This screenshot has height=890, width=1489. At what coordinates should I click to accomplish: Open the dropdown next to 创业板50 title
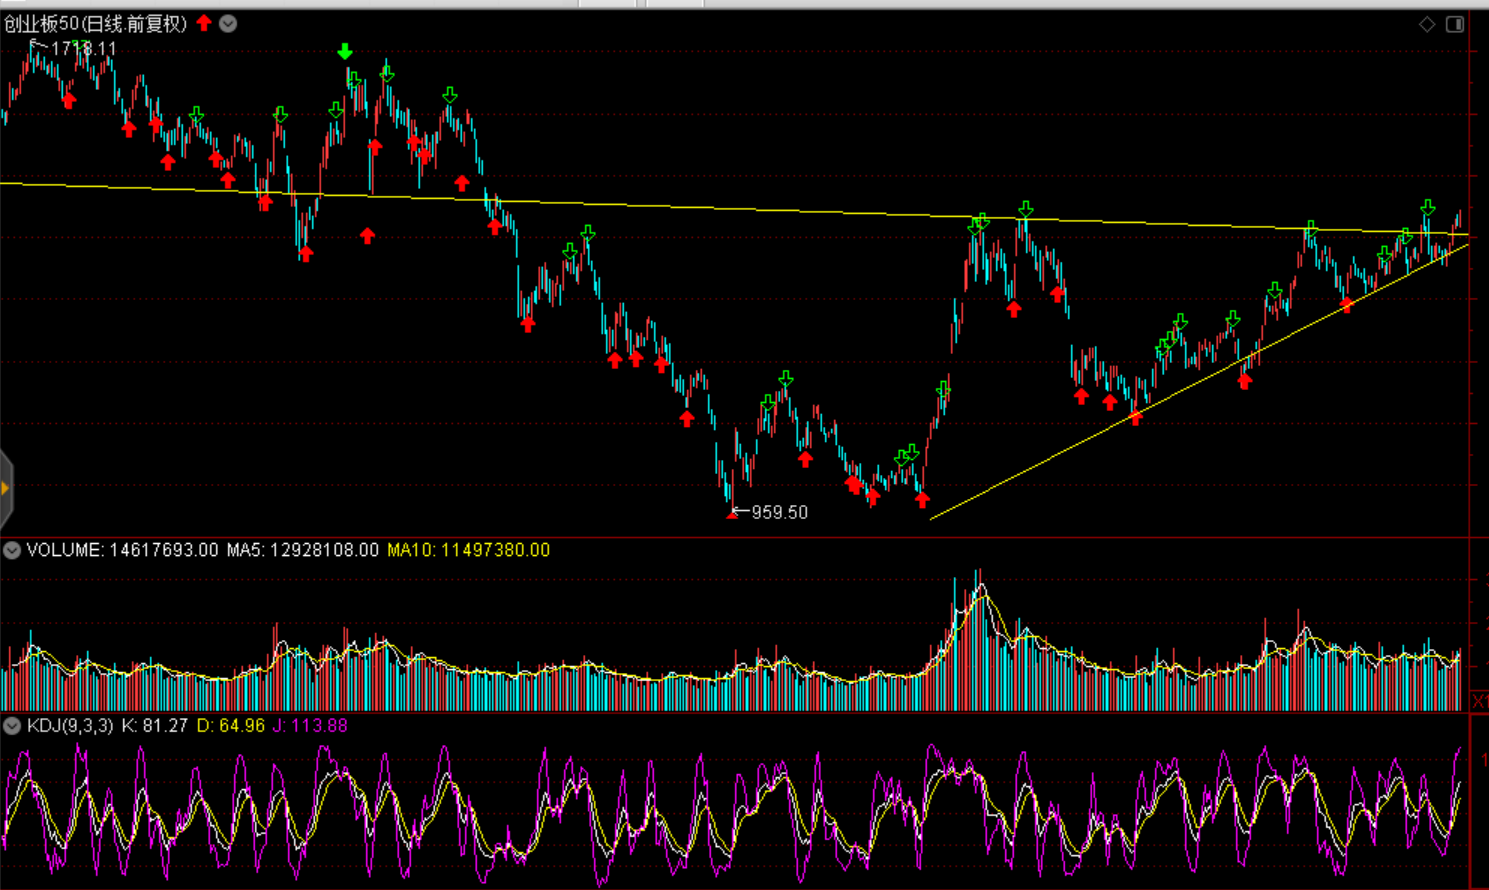tap(228, 23)
